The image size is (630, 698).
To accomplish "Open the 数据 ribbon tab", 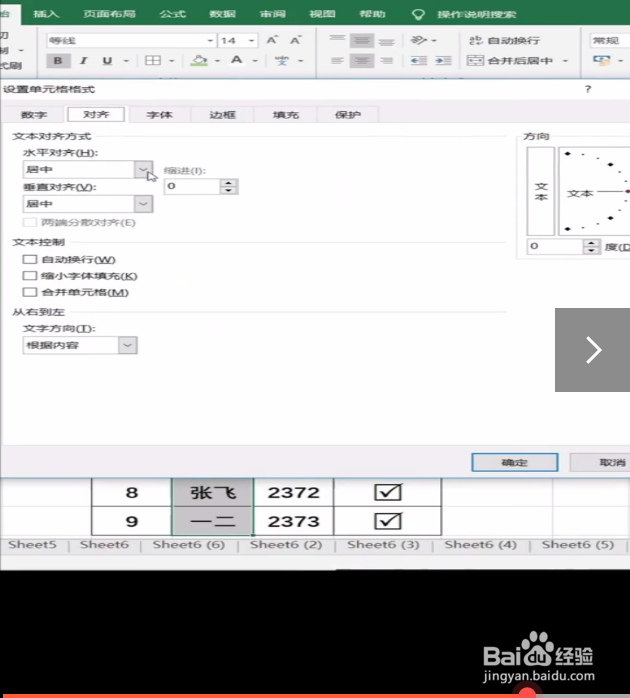I will coord(222,14).
